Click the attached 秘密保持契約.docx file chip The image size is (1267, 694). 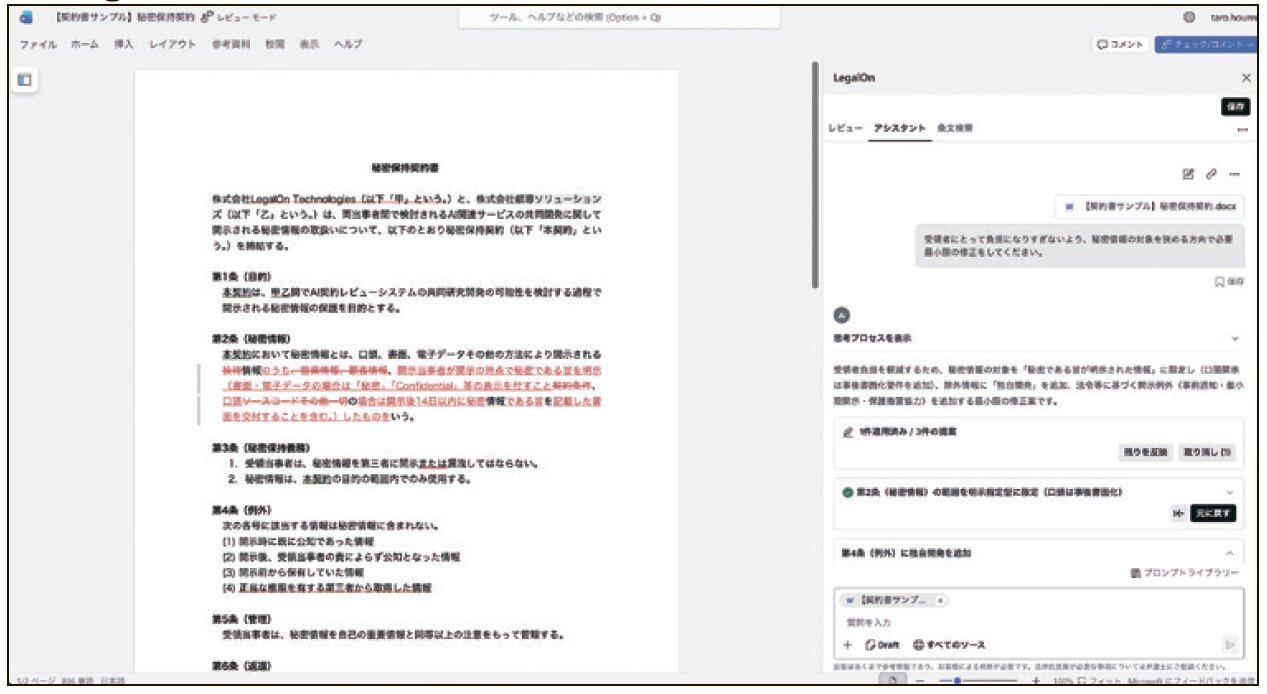click(1150, 208)
